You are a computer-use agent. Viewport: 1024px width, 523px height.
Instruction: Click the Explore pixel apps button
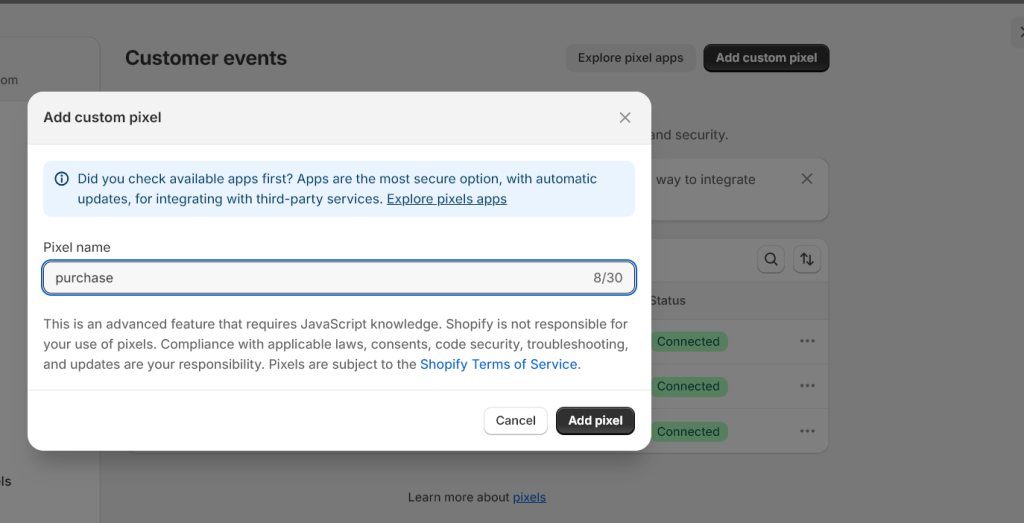(630, 58)
